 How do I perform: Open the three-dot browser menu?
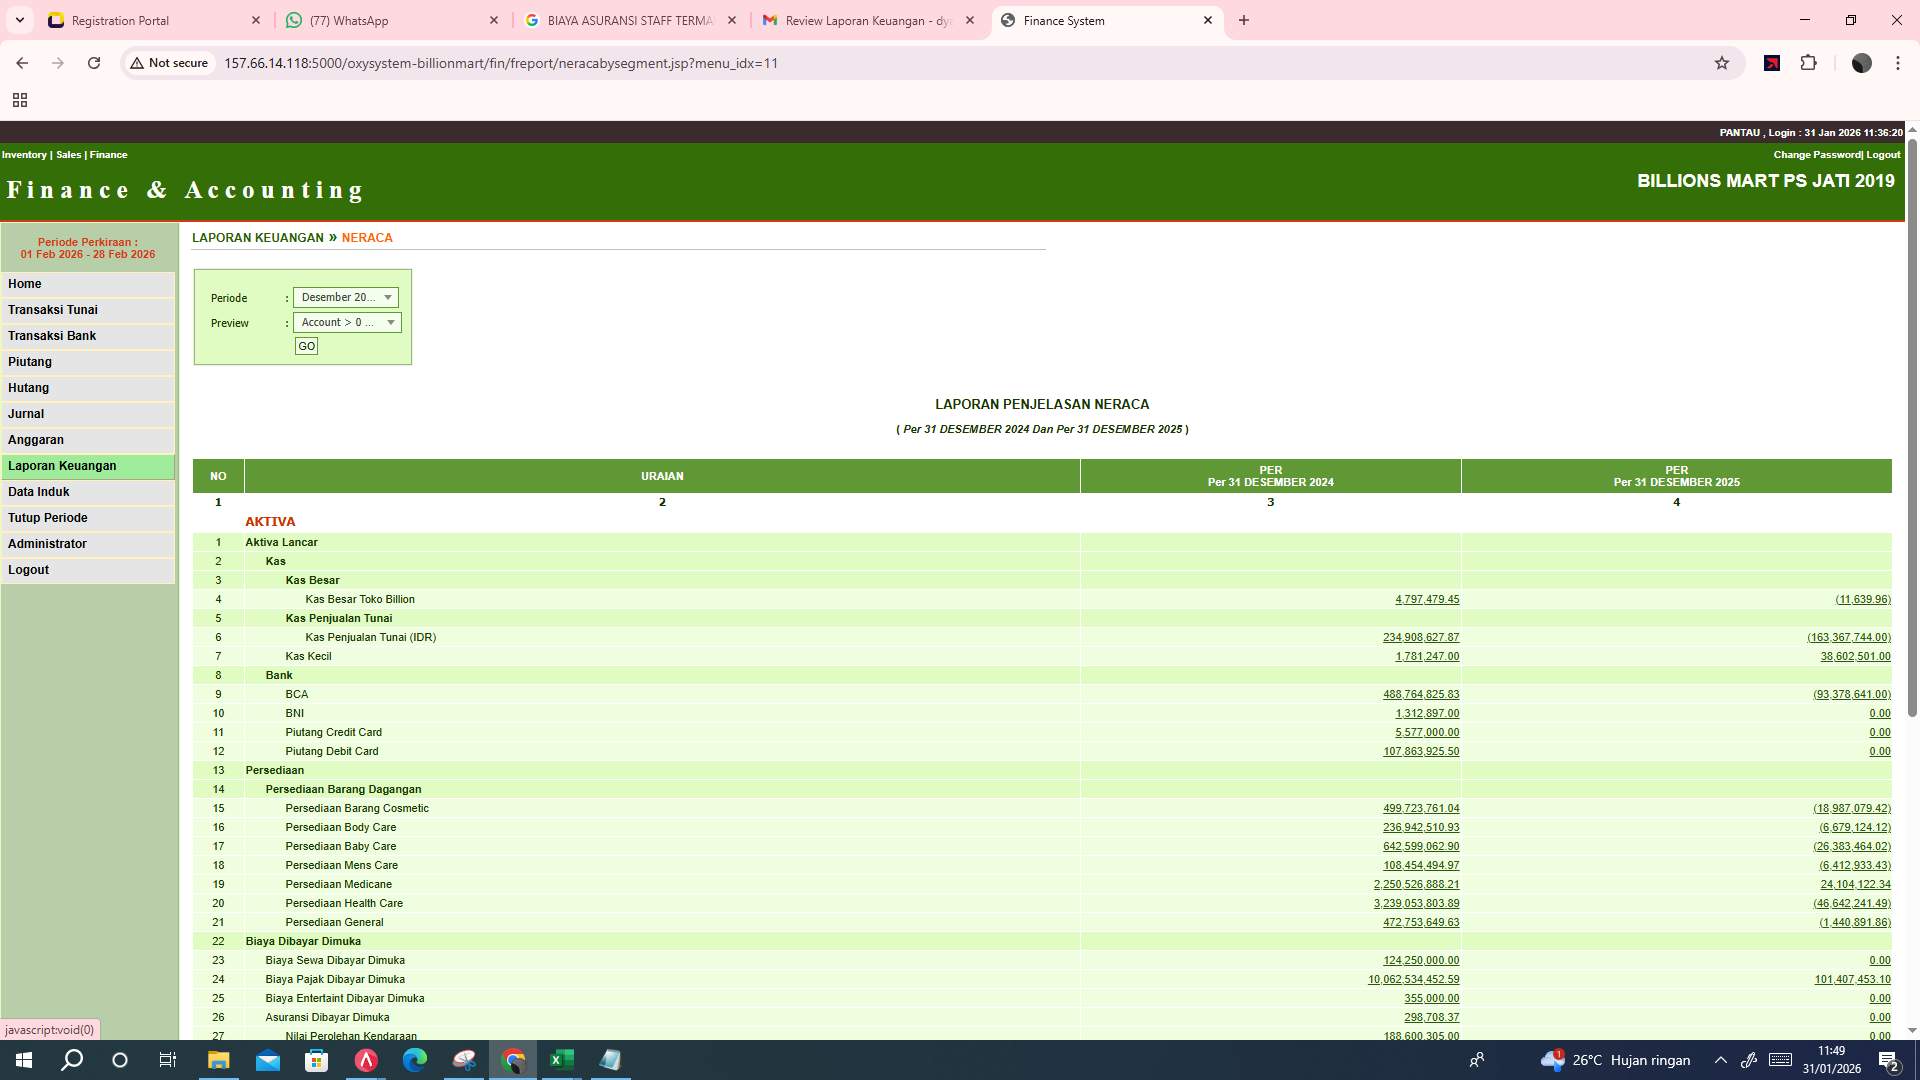pos(1897,62)
